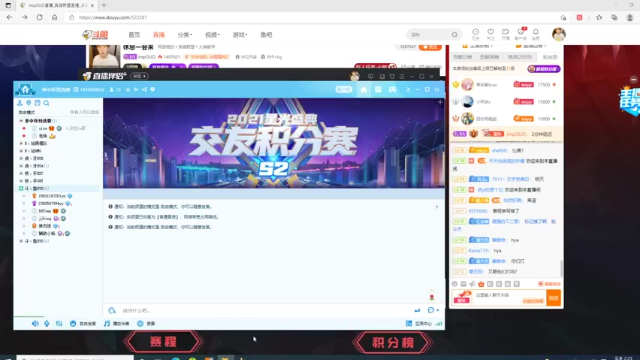Toggle the YY microphone icon

[x=47, y=323]
